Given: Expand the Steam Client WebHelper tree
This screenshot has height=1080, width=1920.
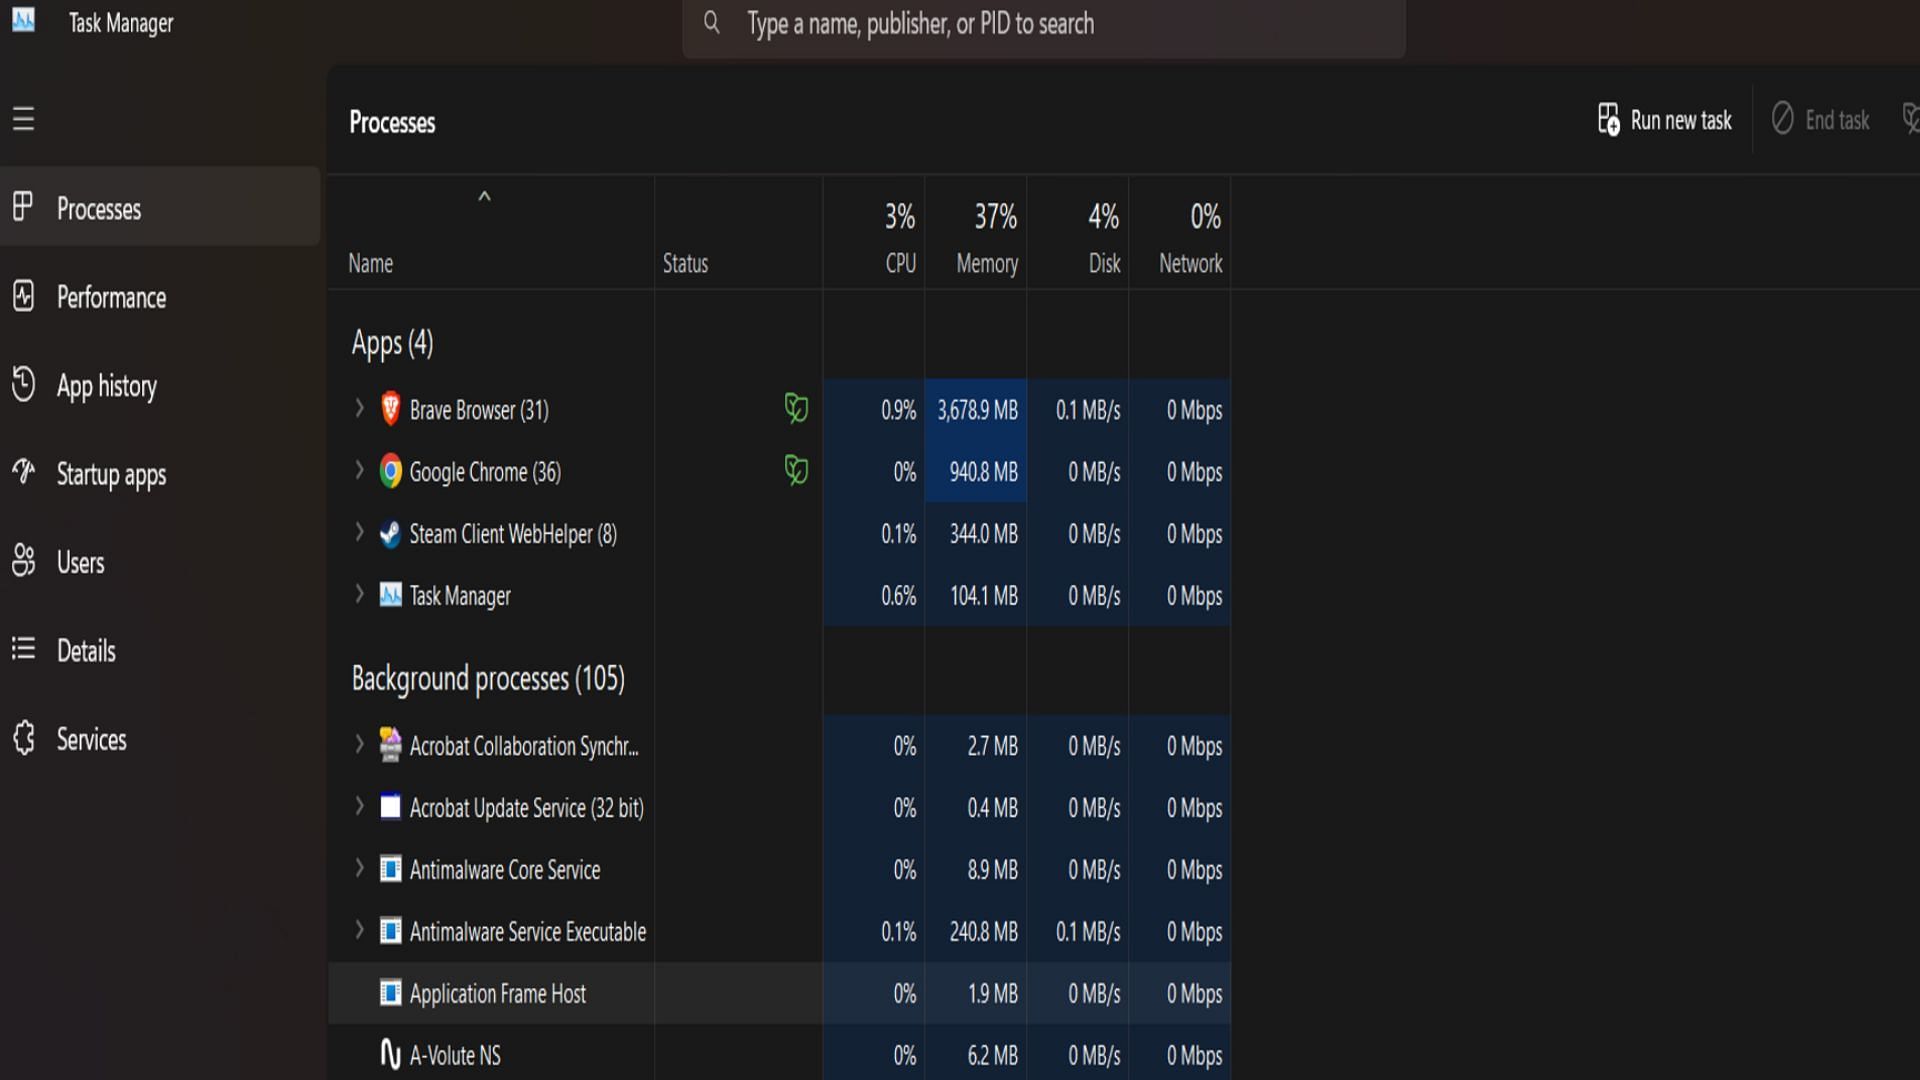Looking at the screenshot, I should click(x=359, y=534).
